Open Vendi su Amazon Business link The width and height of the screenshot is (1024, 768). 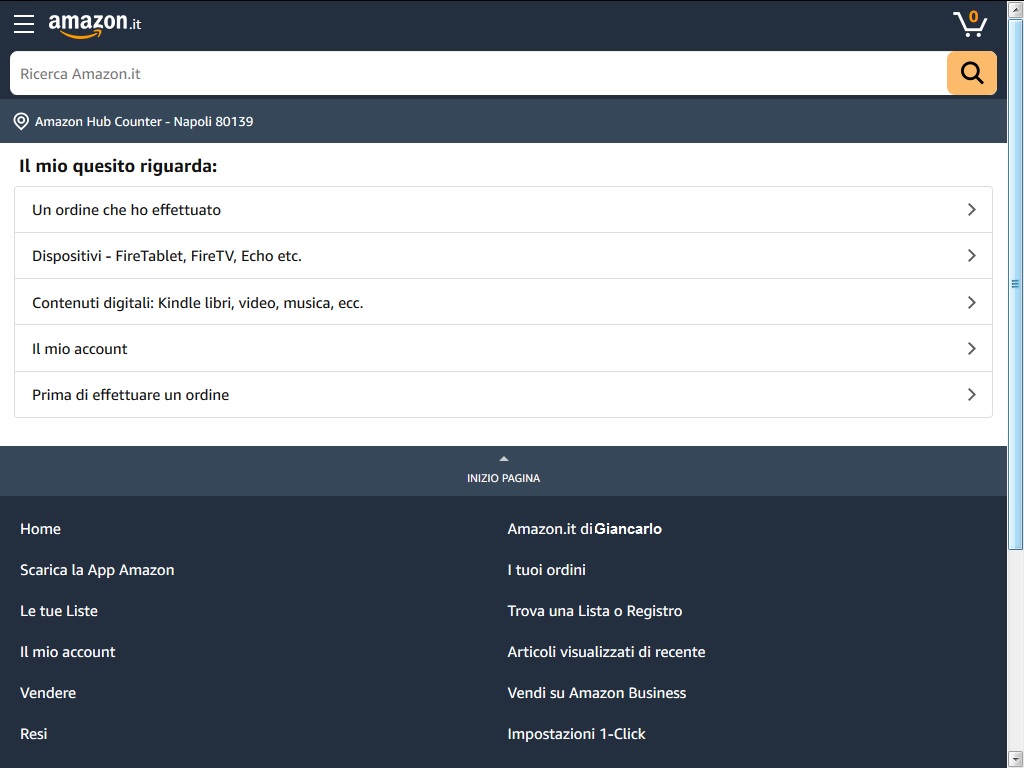(x=597, y=693)
